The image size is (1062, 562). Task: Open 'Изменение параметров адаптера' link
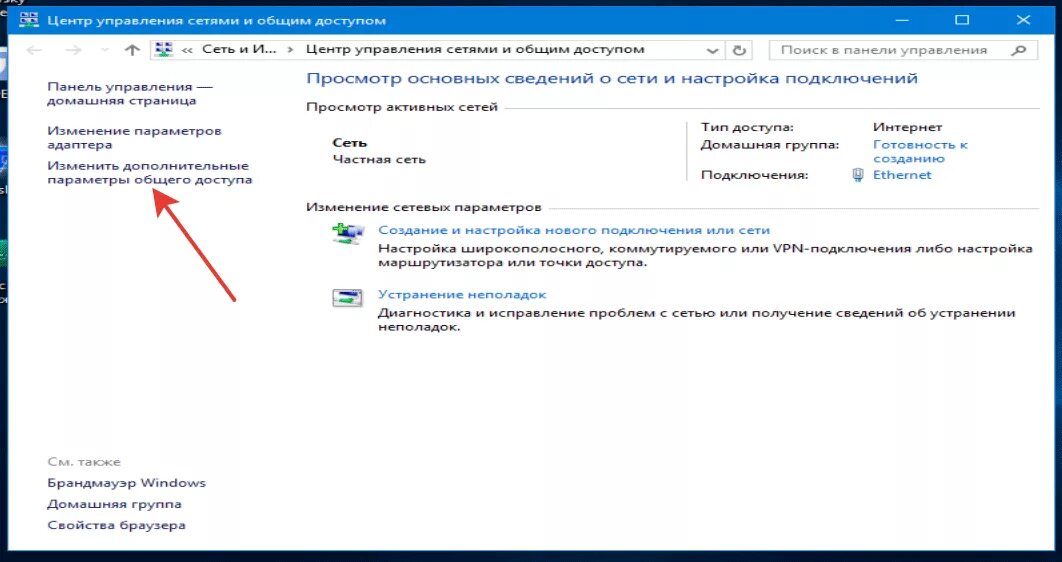(x=134, y=137)
